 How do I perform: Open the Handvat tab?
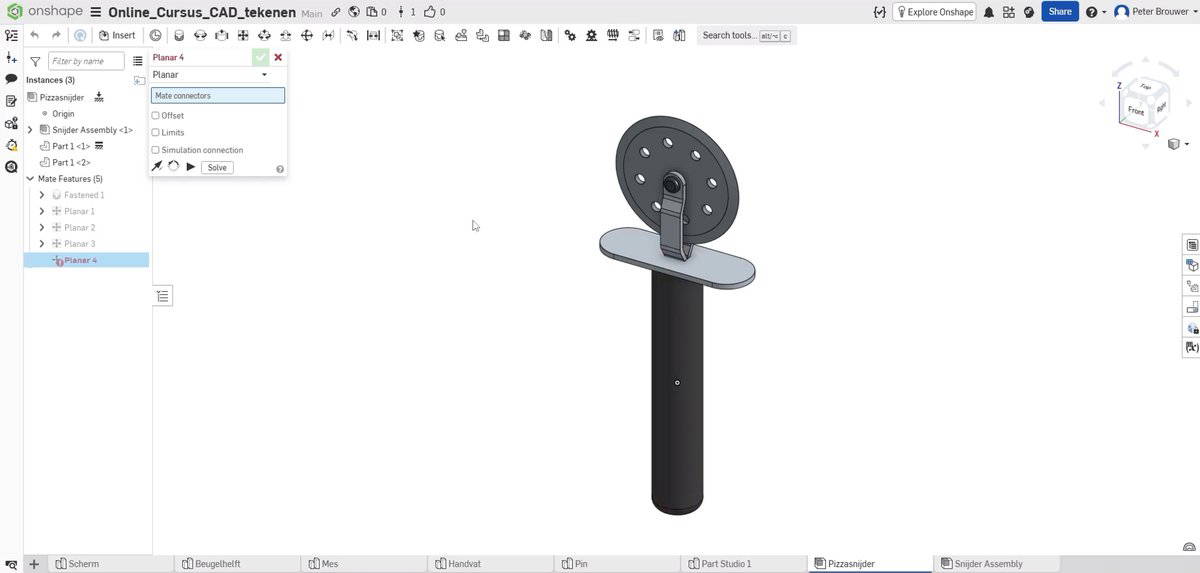(x=491, y=564)
